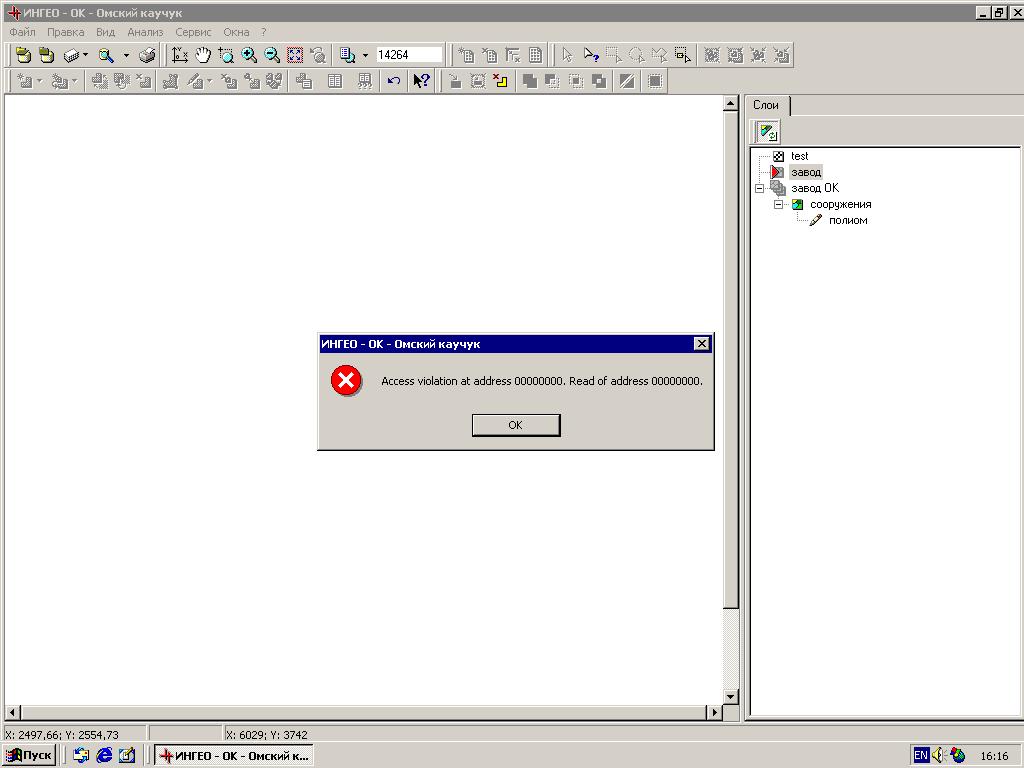The height and width of the screenshot is (768, 1024).
Task: Select the small-rectangle pointer selection tool
Action: tap(682, 56)
